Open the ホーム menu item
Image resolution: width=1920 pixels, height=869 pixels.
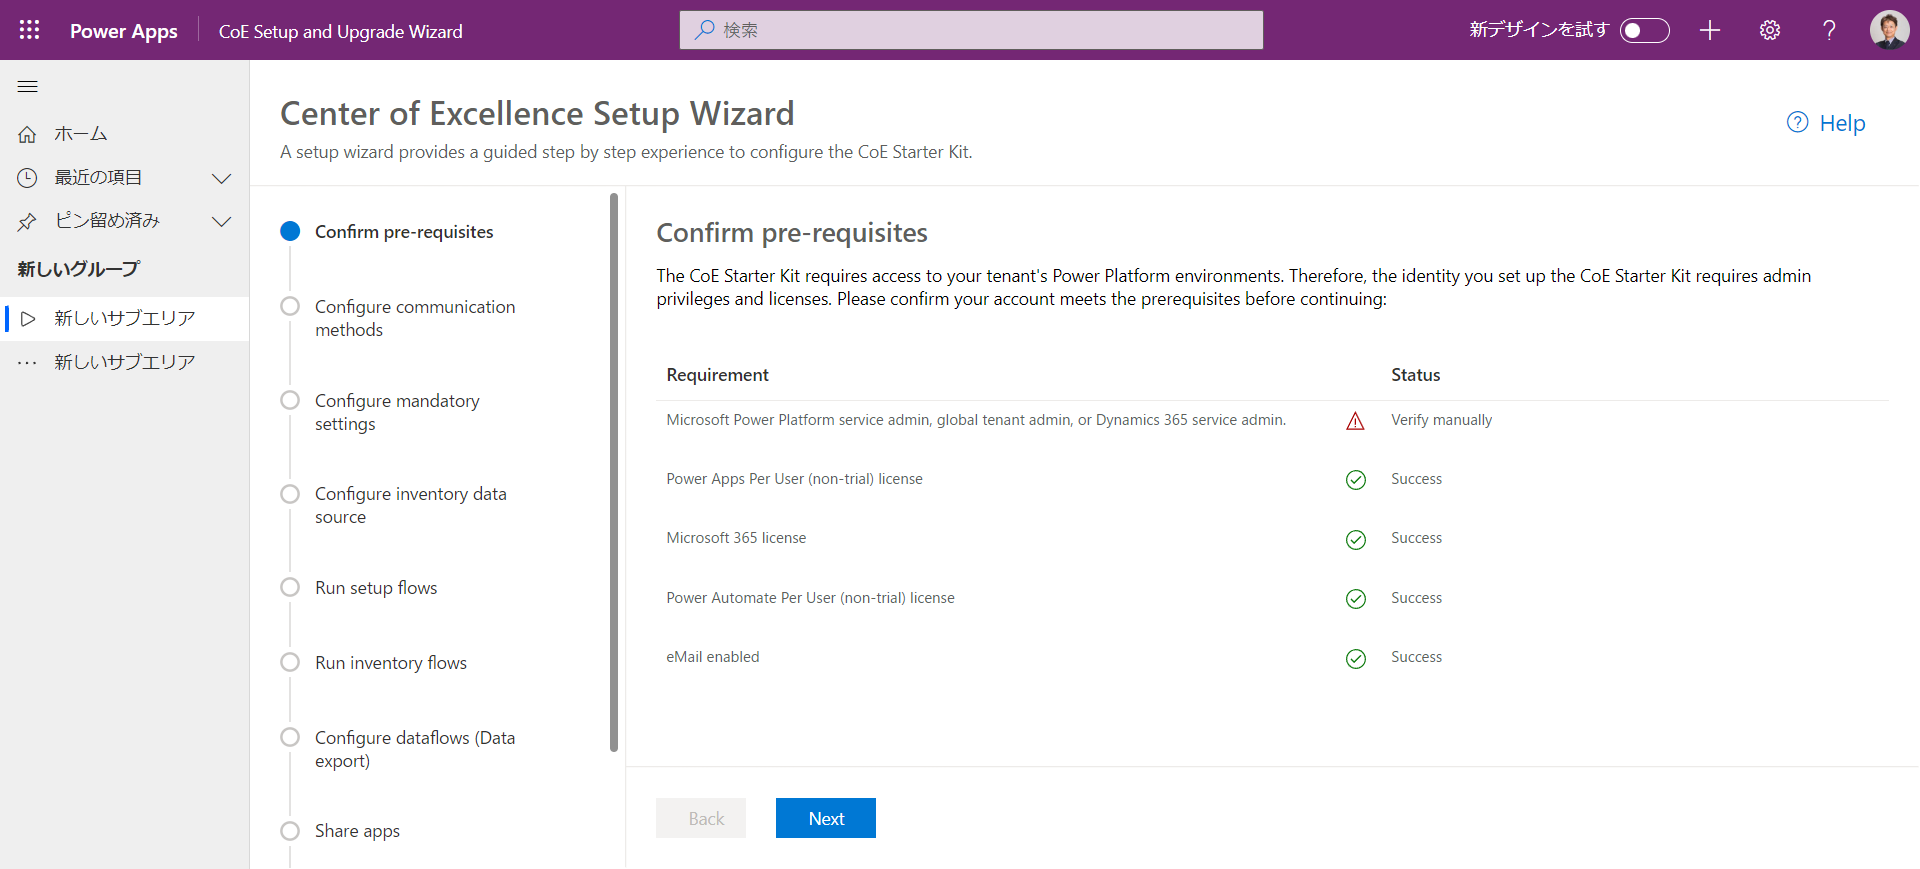[124, 134]
